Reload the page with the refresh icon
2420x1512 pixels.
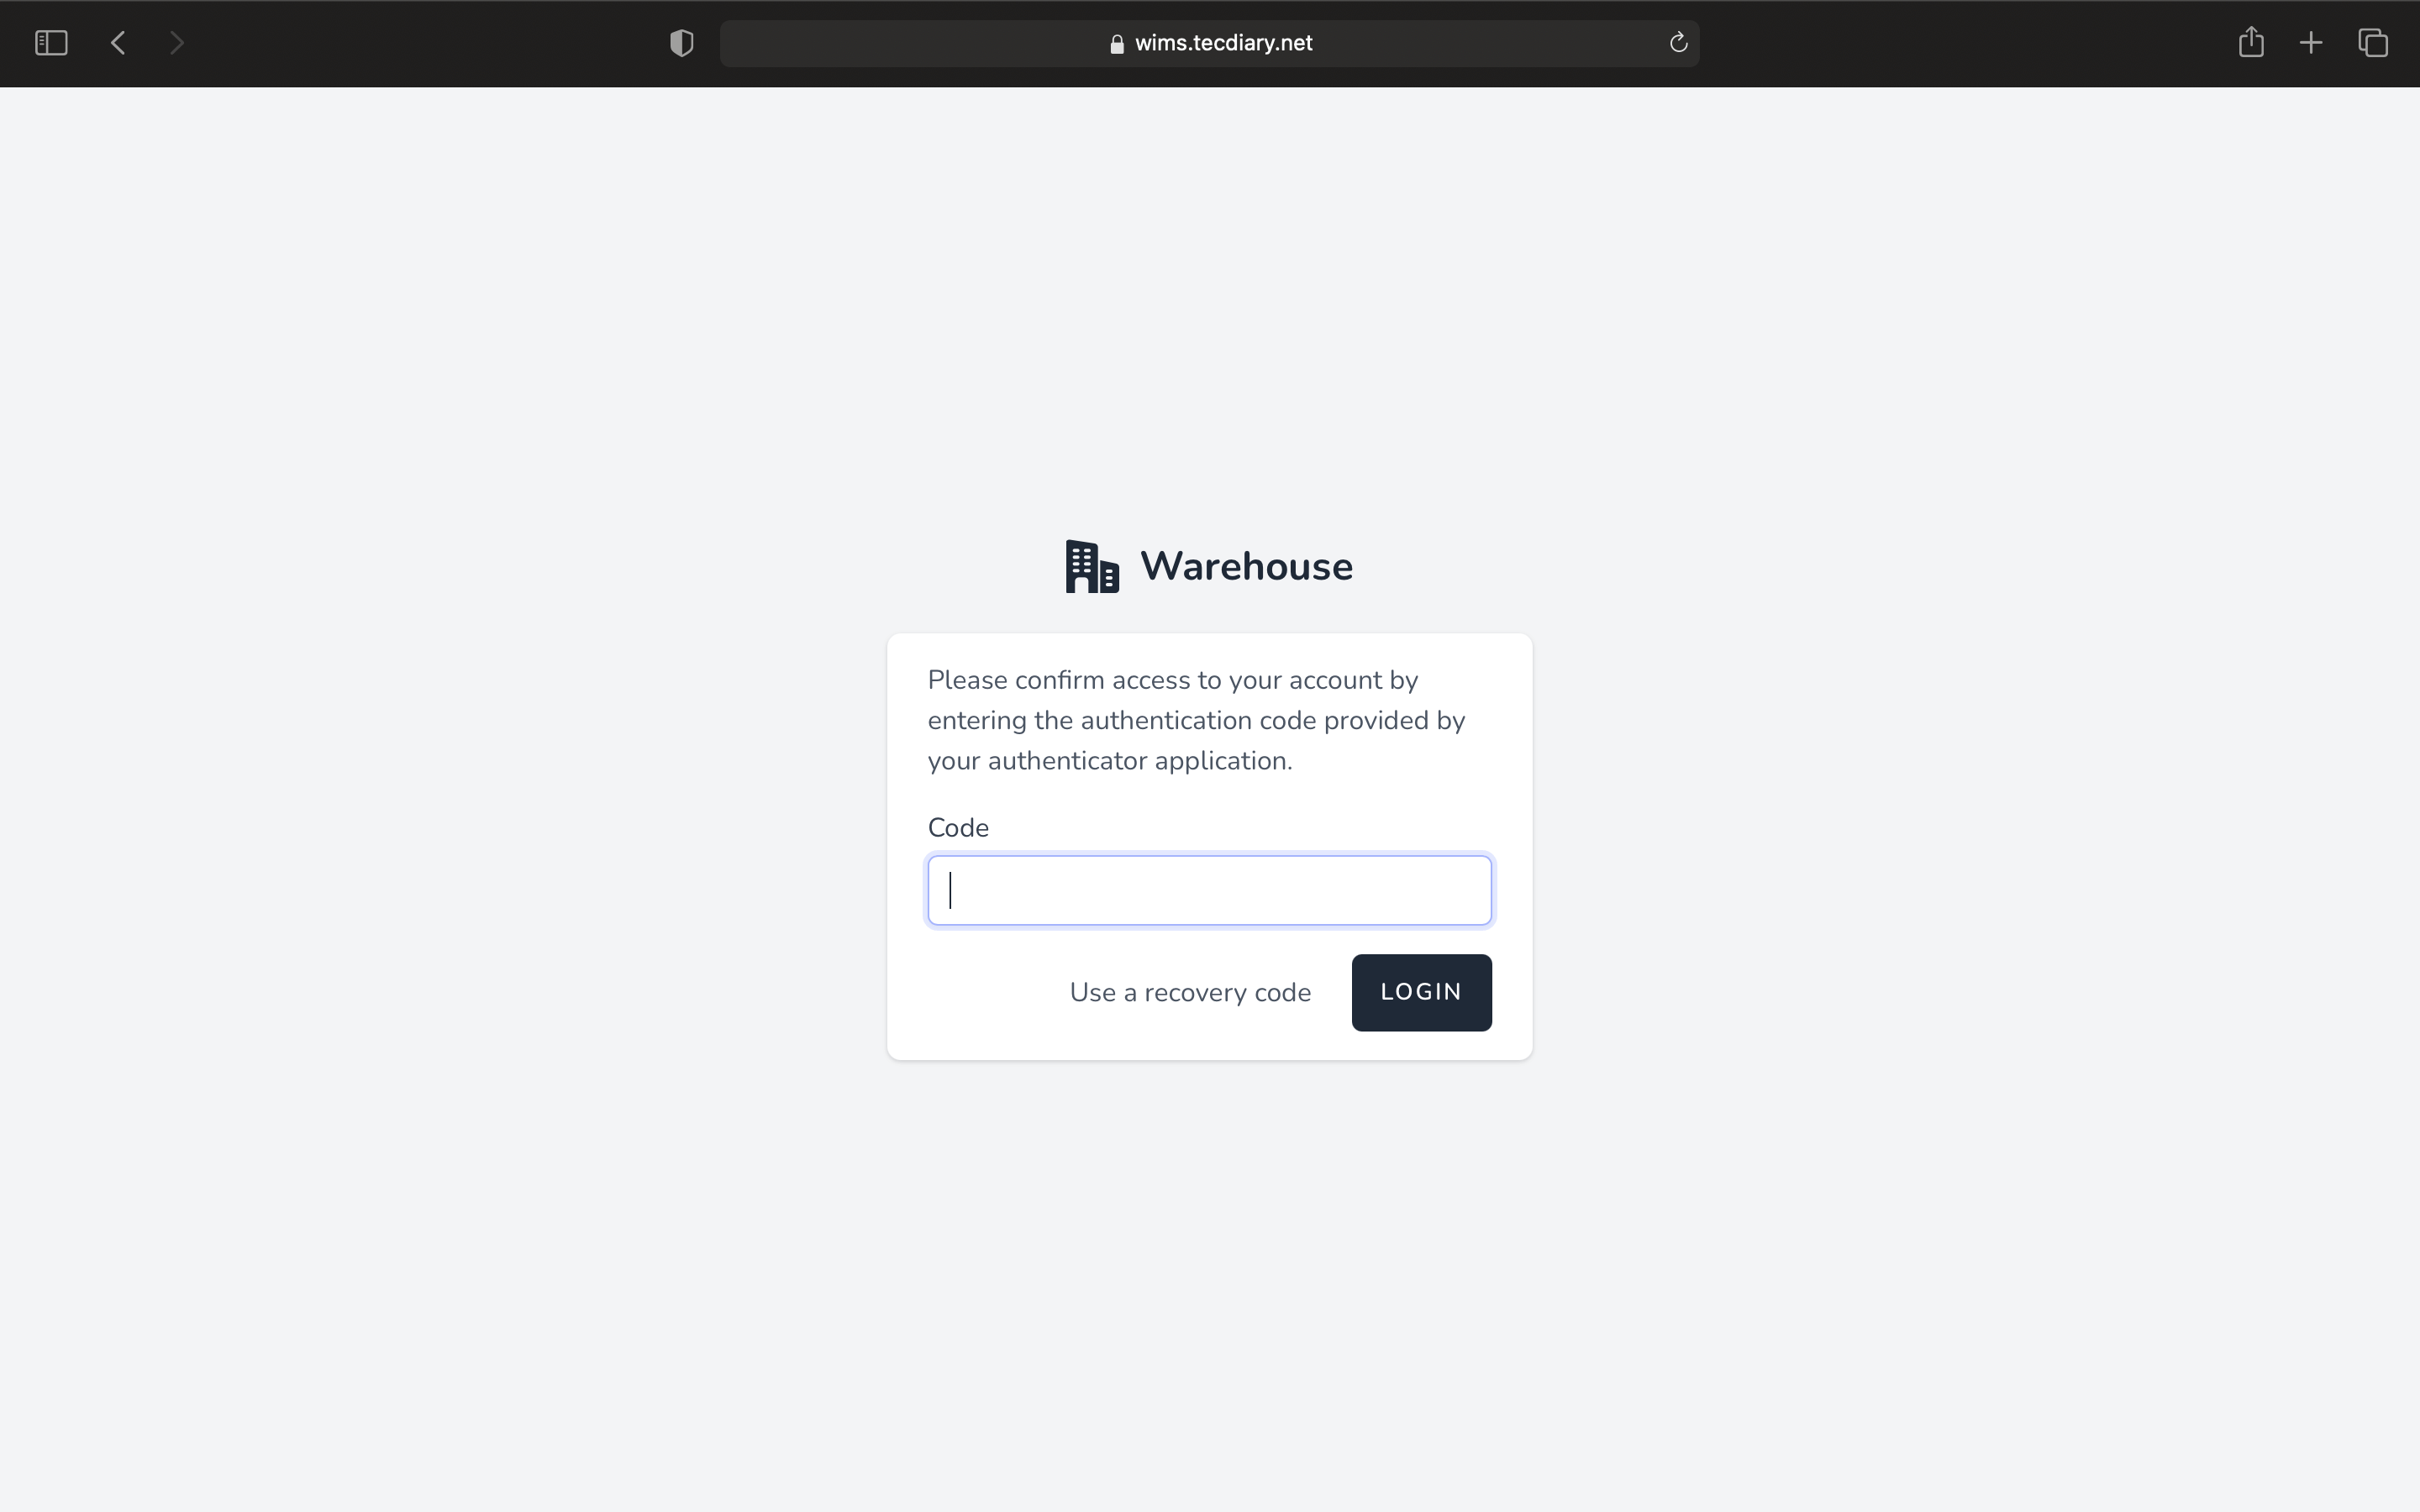click(x=1678, y=43)
